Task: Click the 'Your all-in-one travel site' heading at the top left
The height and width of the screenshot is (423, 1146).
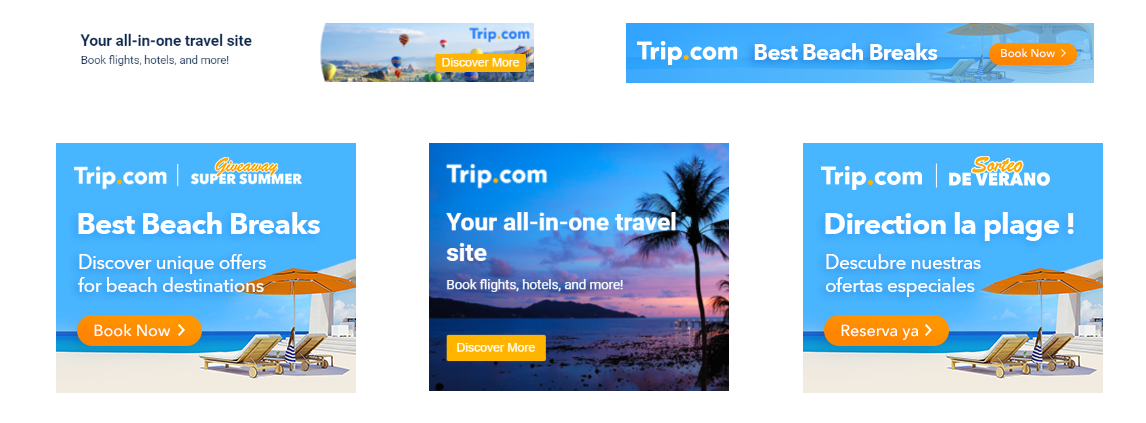Action: pos(166,41)
